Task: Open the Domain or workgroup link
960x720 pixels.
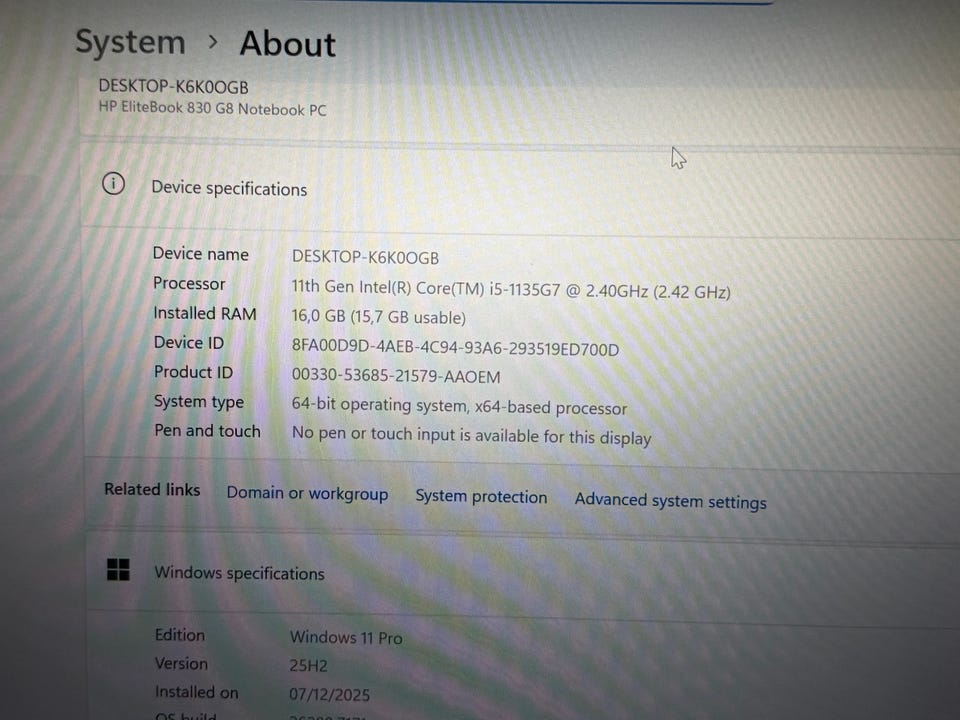Action: click(x=307, y=493)
